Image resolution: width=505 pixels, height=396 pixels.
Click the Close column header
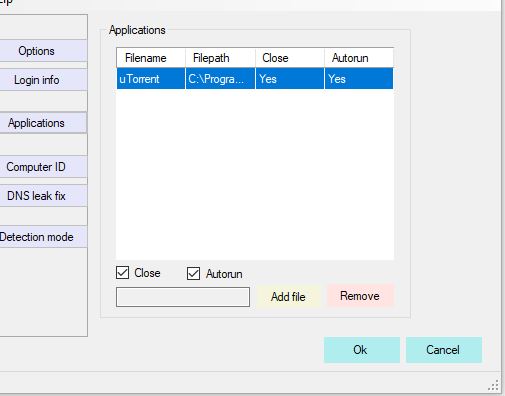290,58
